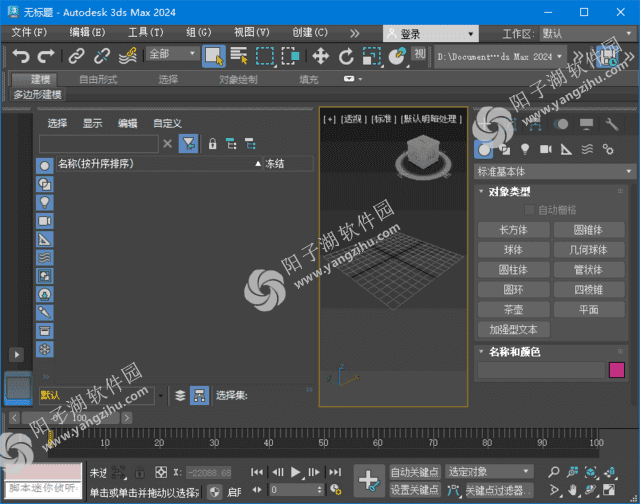Click the Bind to Space Warp icon
The width and height of the screenshot is (640, 504).
coord(127,56)
